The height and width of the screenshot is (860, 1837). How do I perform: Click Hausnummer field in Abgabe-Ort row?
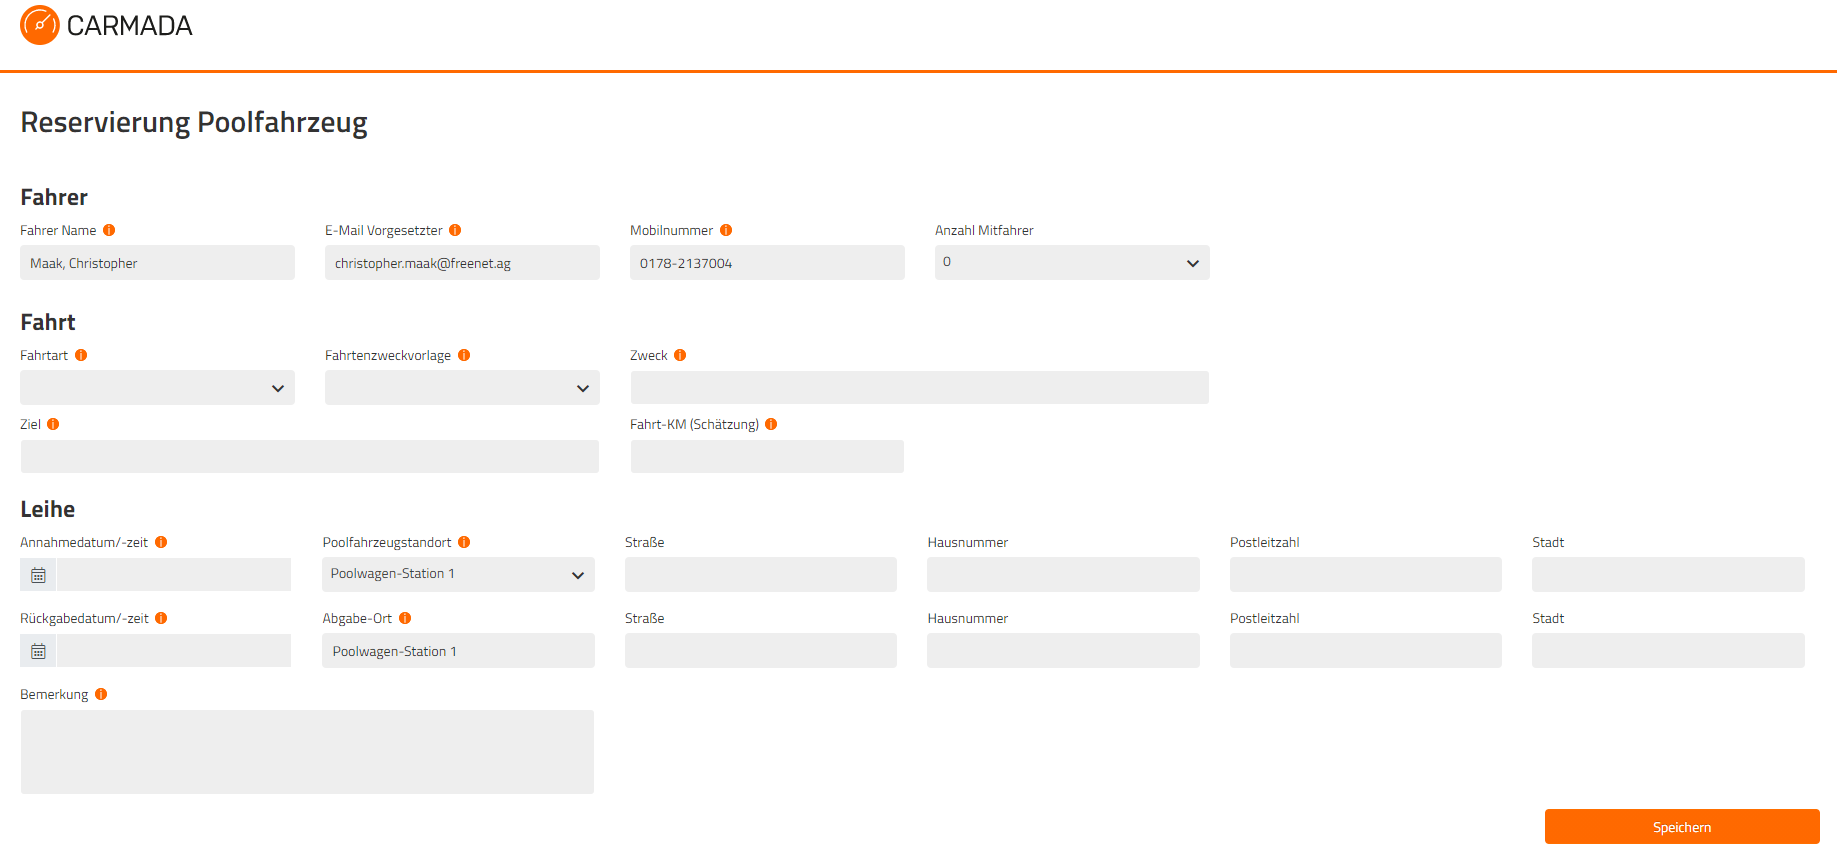1063,651
